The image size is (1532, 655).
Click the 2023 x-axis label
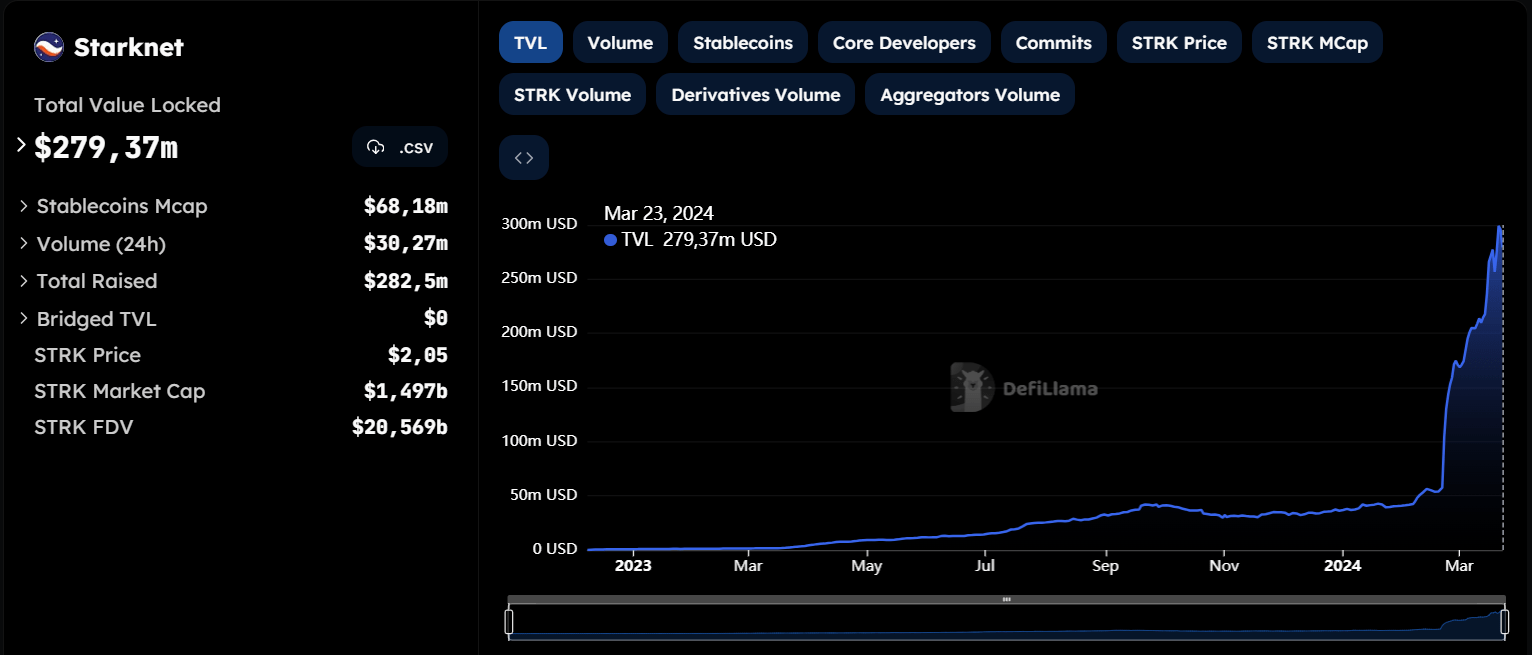click(633, 566)
